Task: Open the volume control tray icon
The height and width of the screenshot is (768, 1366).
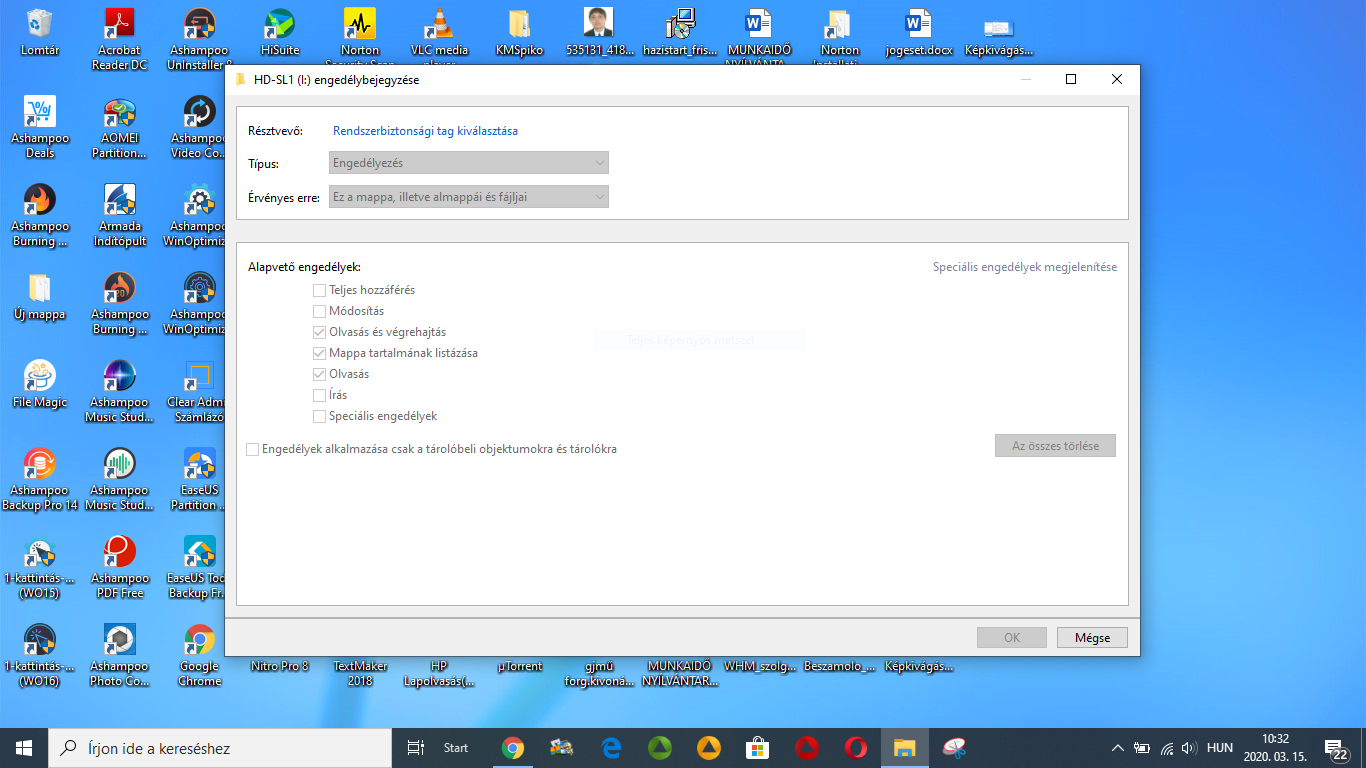Action: [1189, 747]
